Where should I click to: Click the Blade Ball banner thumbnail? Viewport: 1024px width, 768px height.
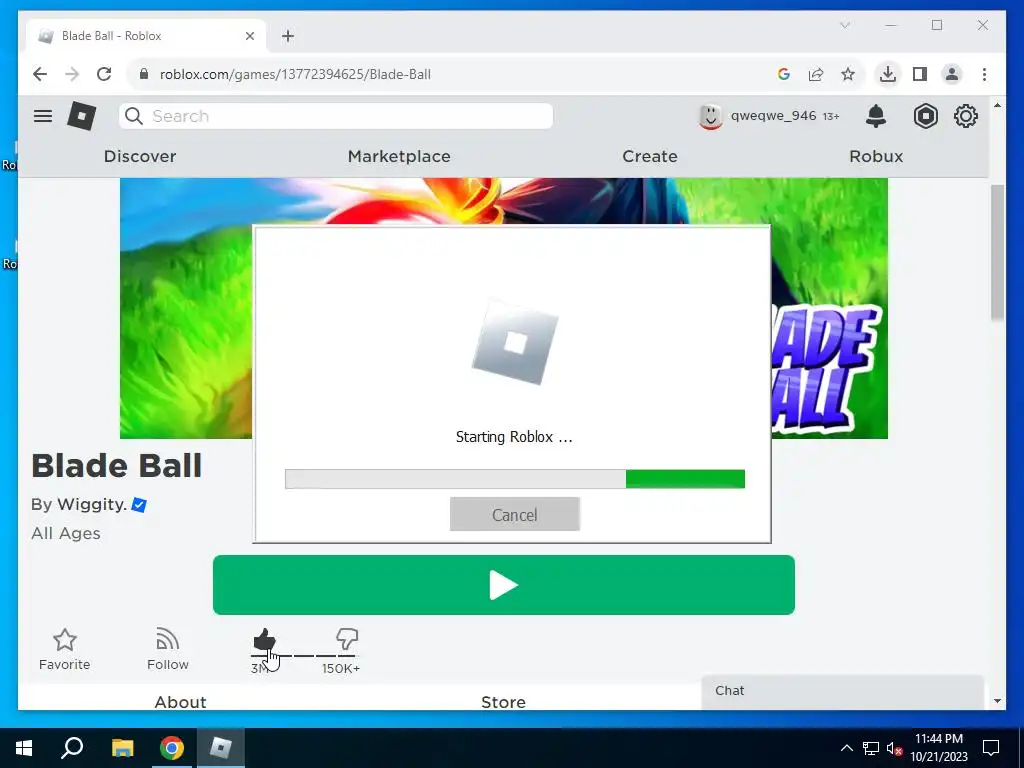[x=504, y=308]
